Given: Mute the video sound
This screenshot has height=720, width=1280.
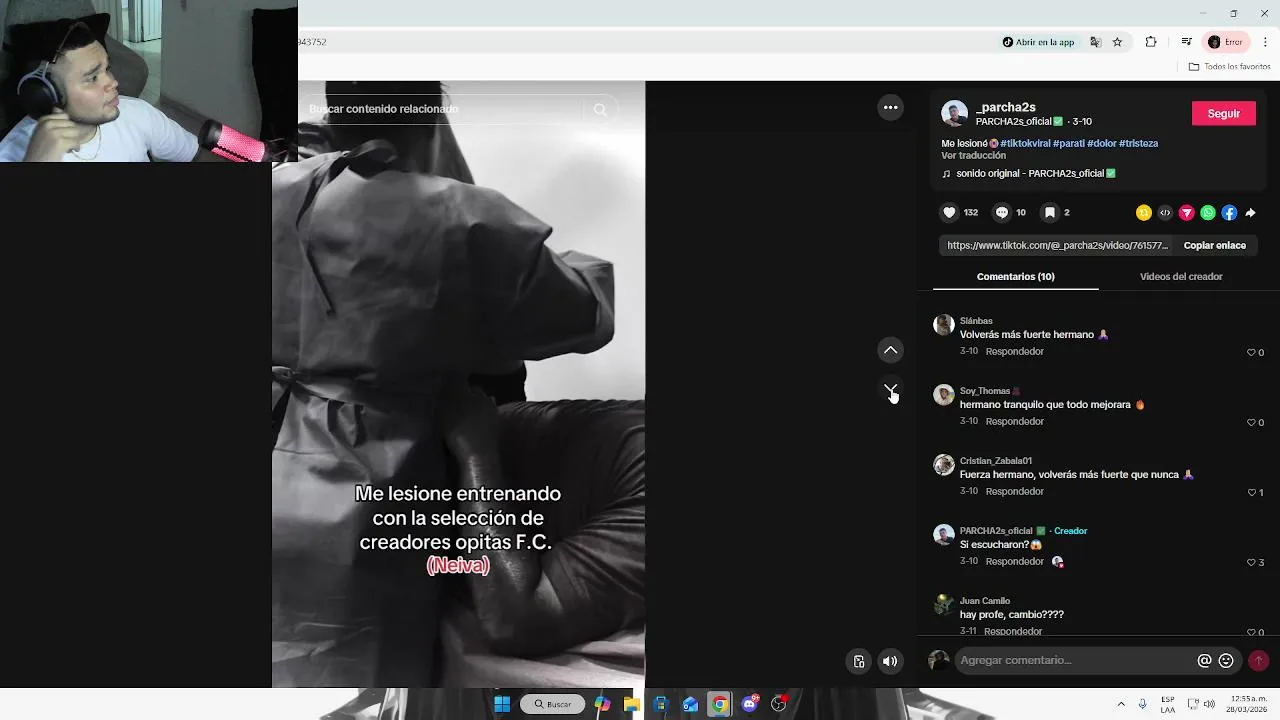Looking at the screenshot, I should click(890, 661).
